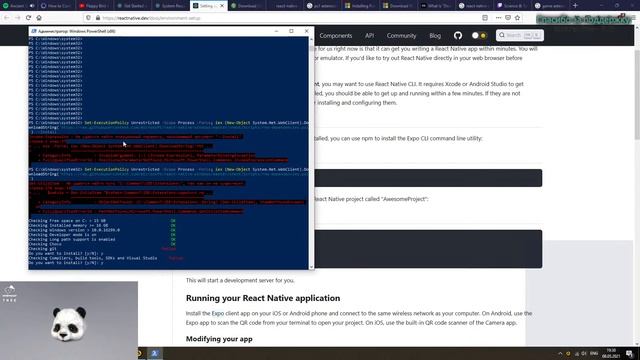This screenshot has width=640, height=360.
Task: Toggle the dark mode switch in navbar
Action: pyautogui.click(x=479, y=36)
